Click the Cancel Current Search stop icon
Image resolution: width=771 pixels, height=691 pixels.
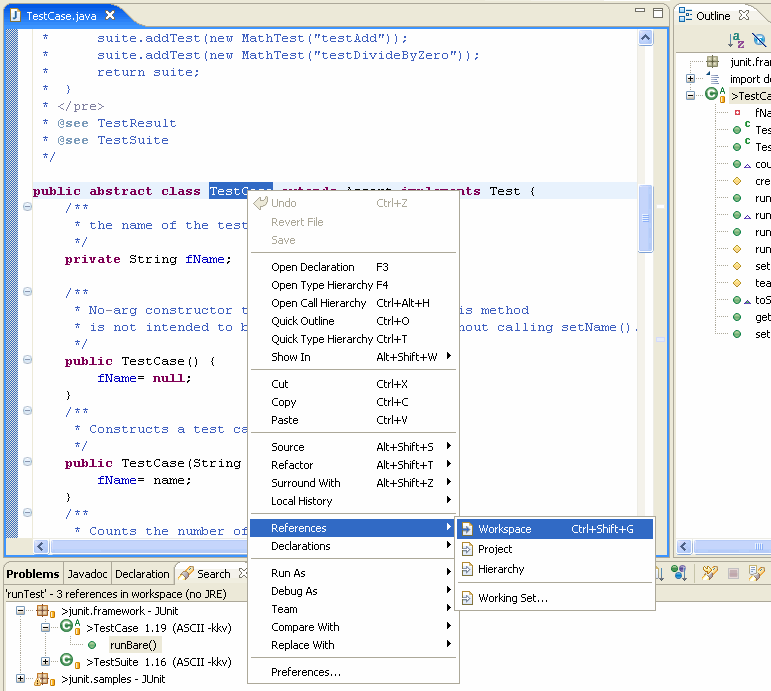click(x=733, y=573)
